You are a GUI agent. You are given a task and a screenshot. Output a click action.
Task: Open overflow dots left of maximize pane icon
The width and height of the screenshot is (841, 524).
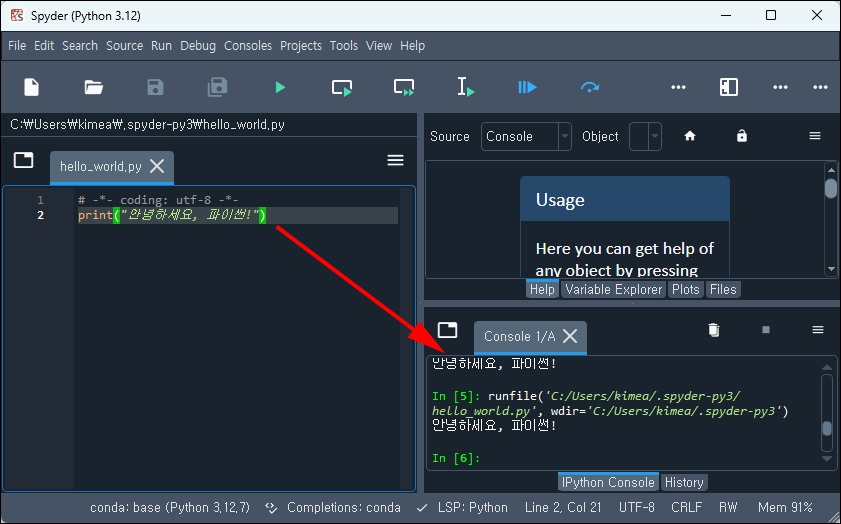click(x=678, y=87)
